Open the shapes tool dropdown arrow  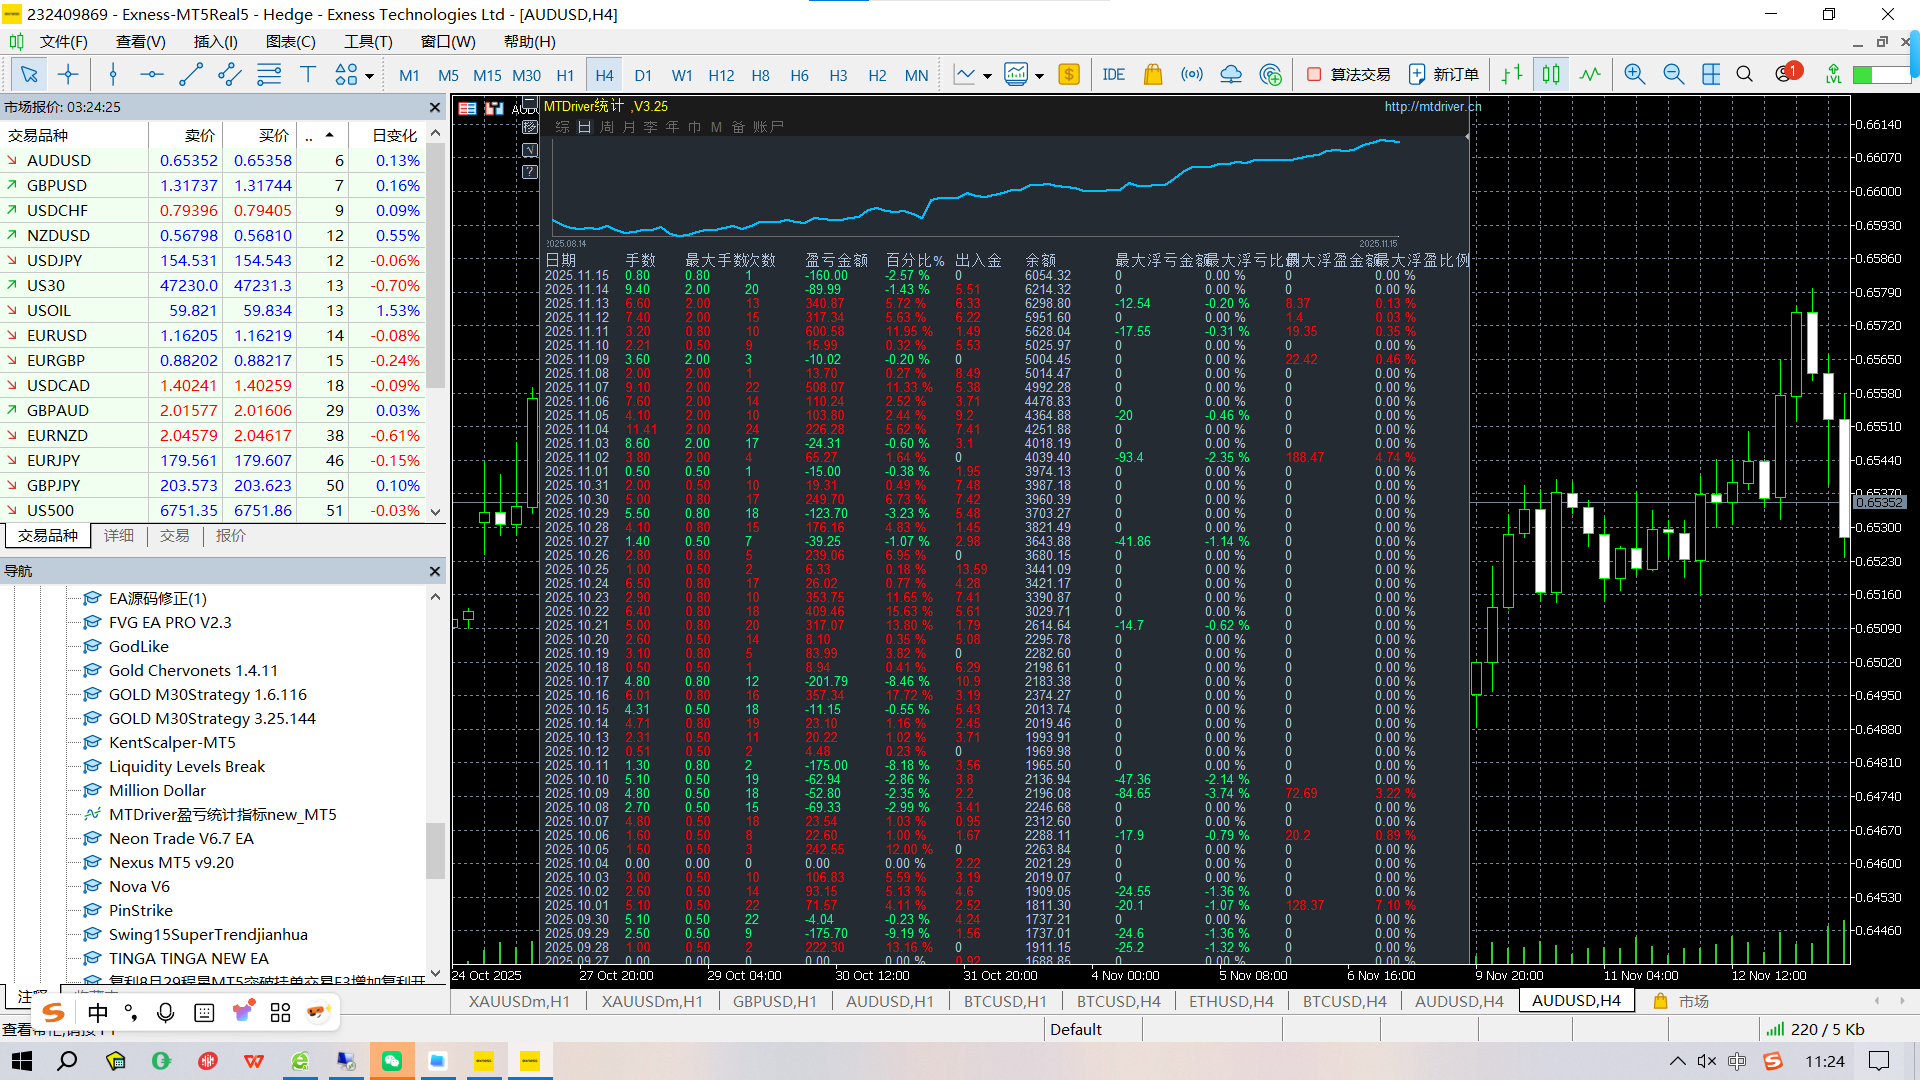point(370,76)
